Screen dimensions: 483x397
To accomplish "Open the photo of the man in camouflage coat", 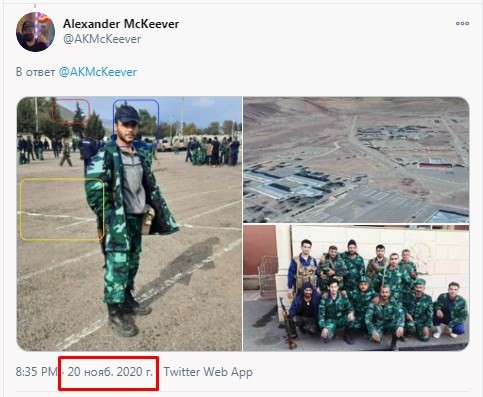I will [x=129, y=224].
